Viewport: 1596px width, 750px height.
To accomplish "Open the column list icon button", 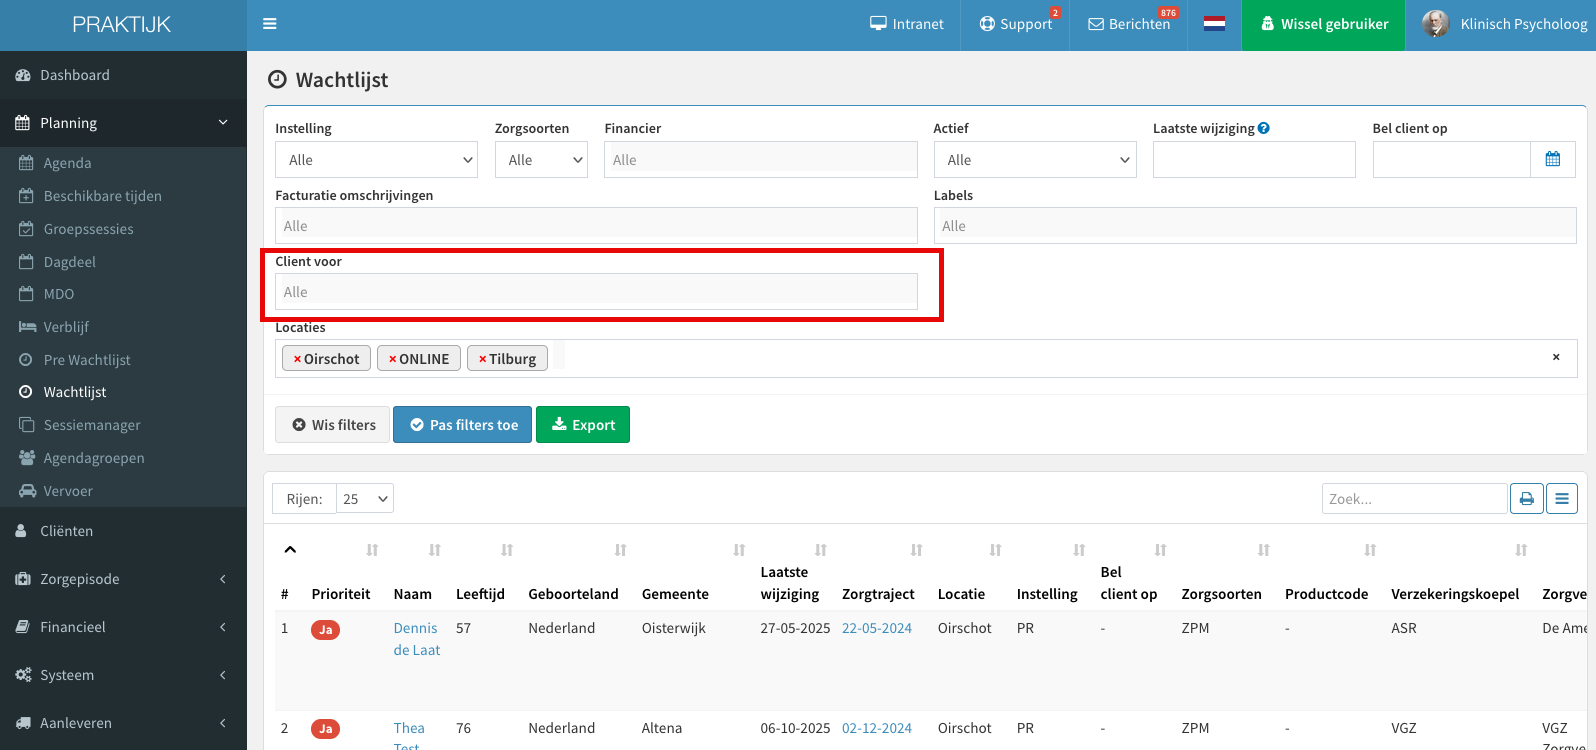I will (1562, 498).
